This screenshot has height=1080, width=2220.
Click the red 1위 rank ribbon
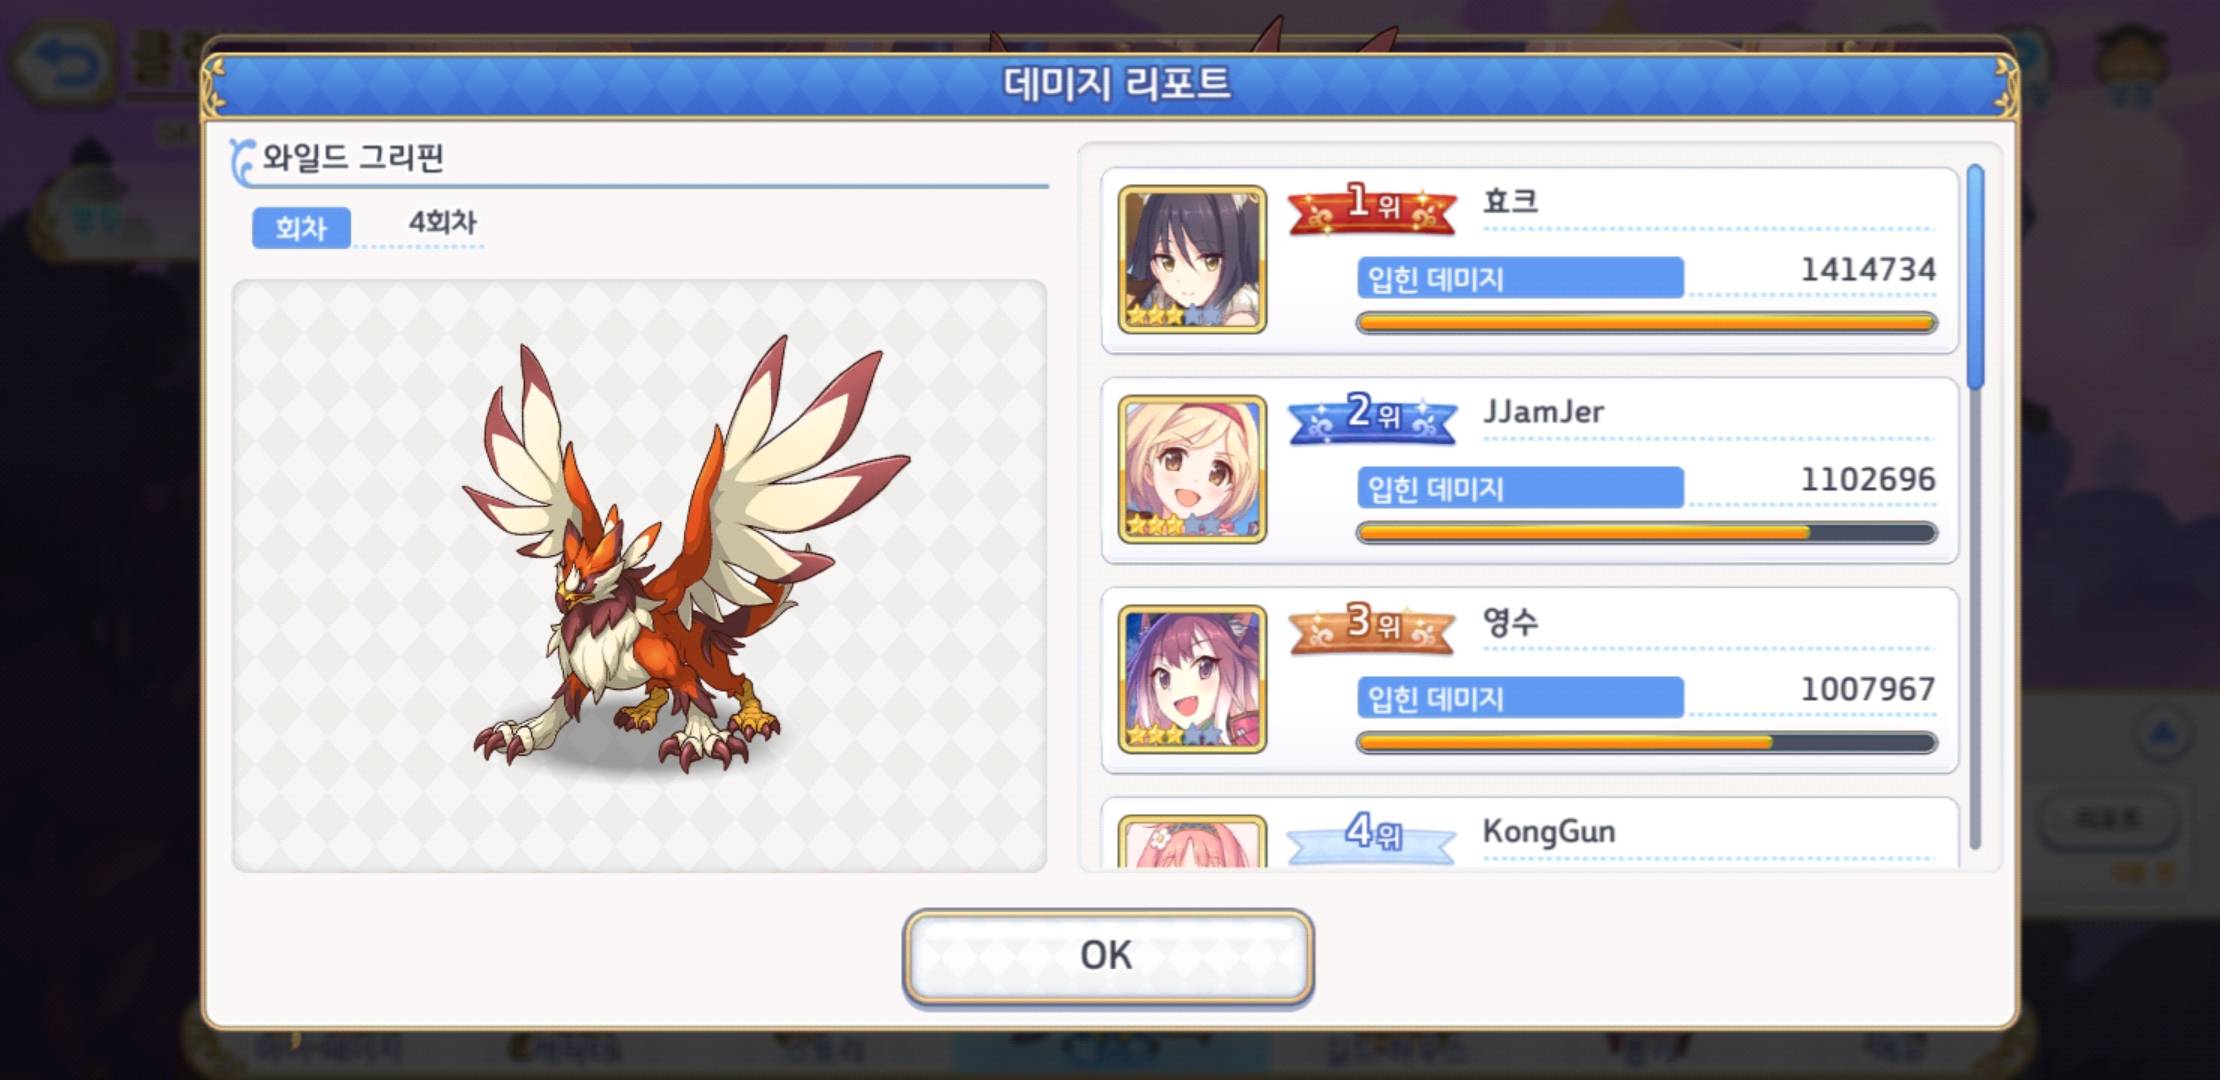point(1372,208)
